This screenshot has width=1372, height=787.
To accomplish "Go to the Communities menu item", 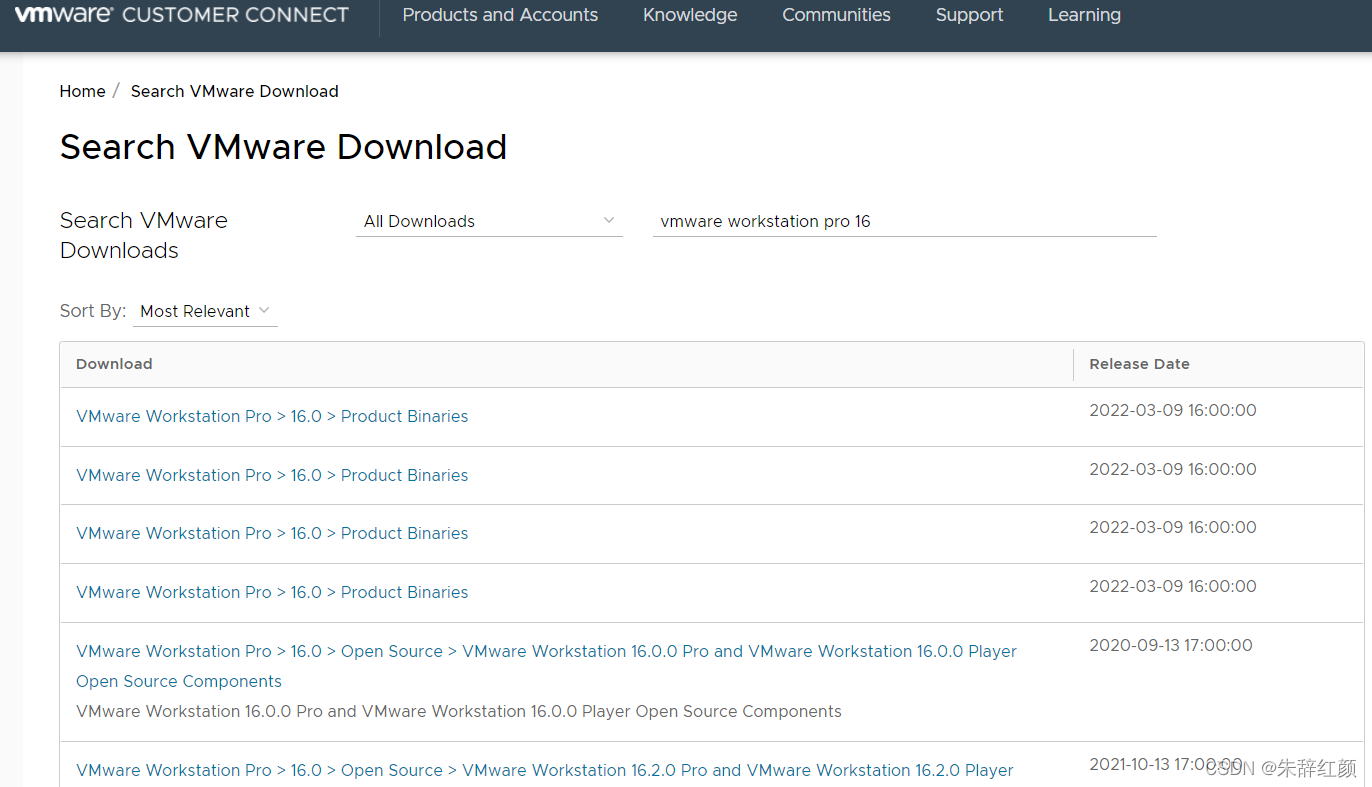I will coord(836,15).
